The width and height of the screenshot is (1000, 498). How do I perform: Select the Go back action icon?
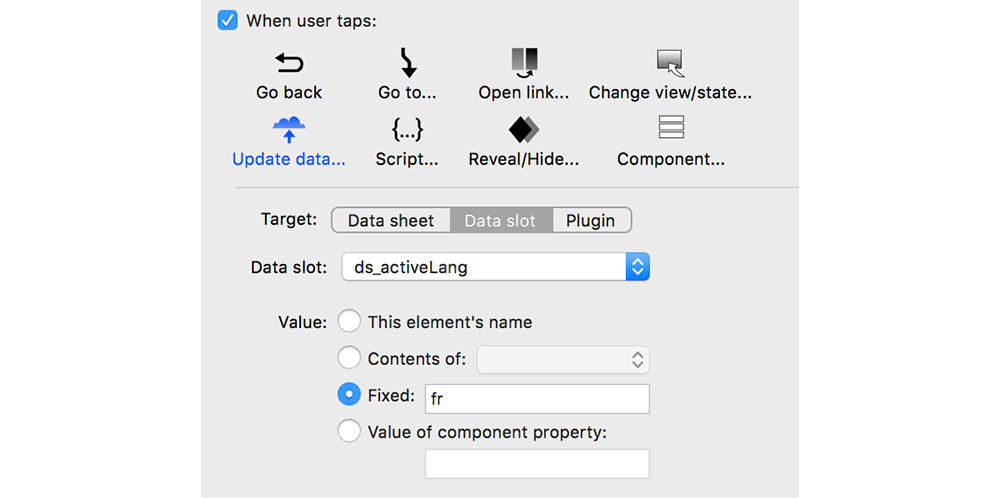[289, 62]
